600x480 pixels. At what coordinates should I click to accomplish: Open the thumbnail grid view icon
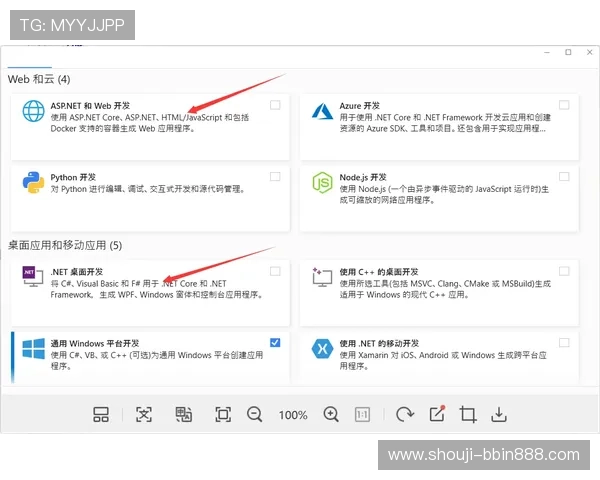click(101, 415)
